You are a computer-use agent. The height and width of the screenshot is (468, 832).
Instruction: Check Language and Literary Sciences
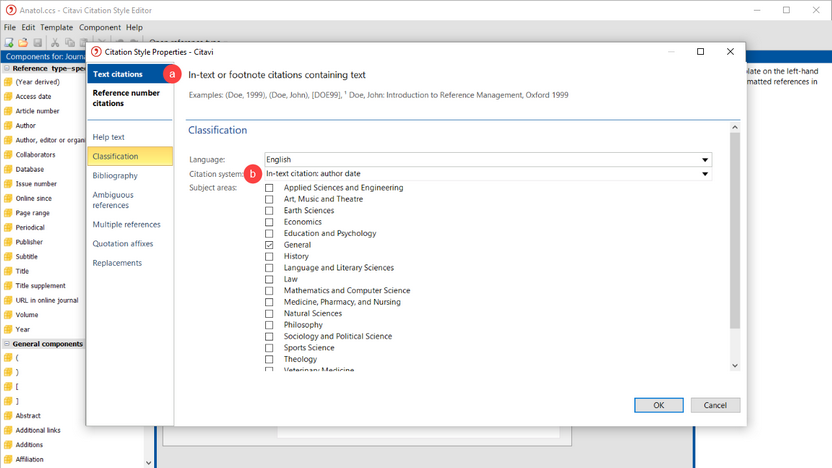click(270, 268)
